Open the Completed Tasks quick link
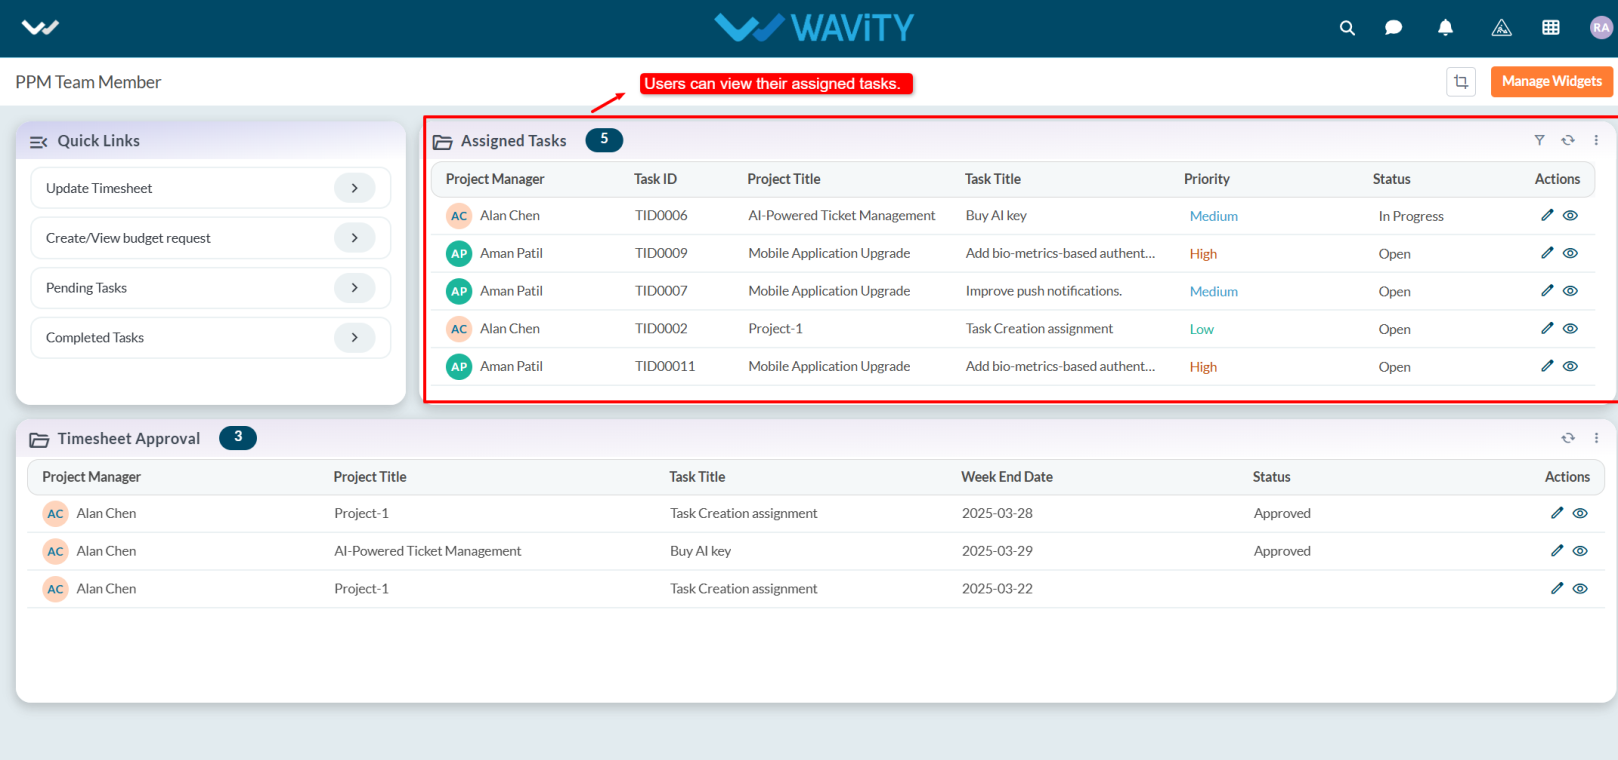The image size is (1618, 760). (211, 338)
